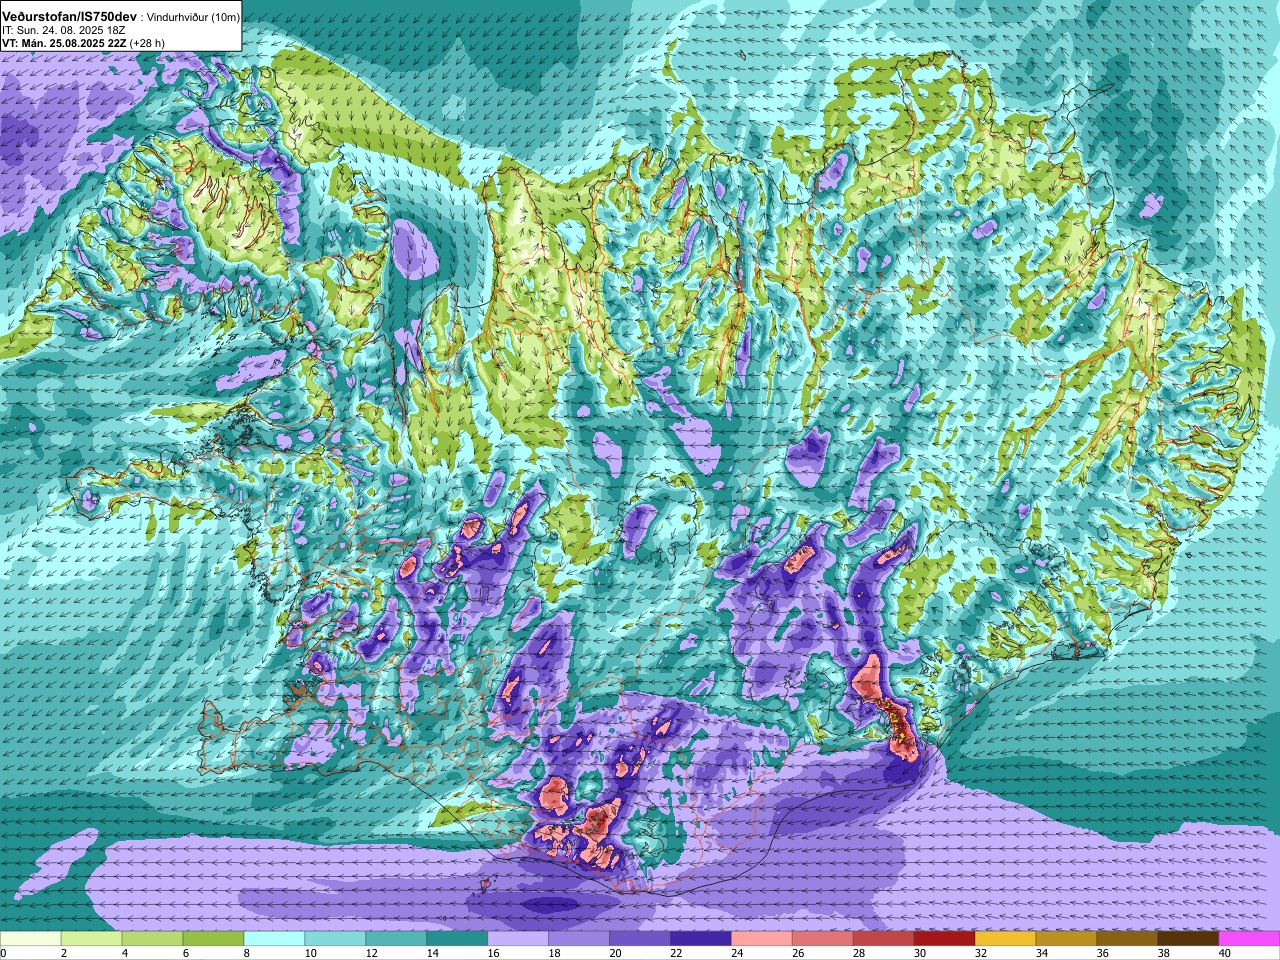Click the Vindurhviður (10m) label

tap(193, 18)
